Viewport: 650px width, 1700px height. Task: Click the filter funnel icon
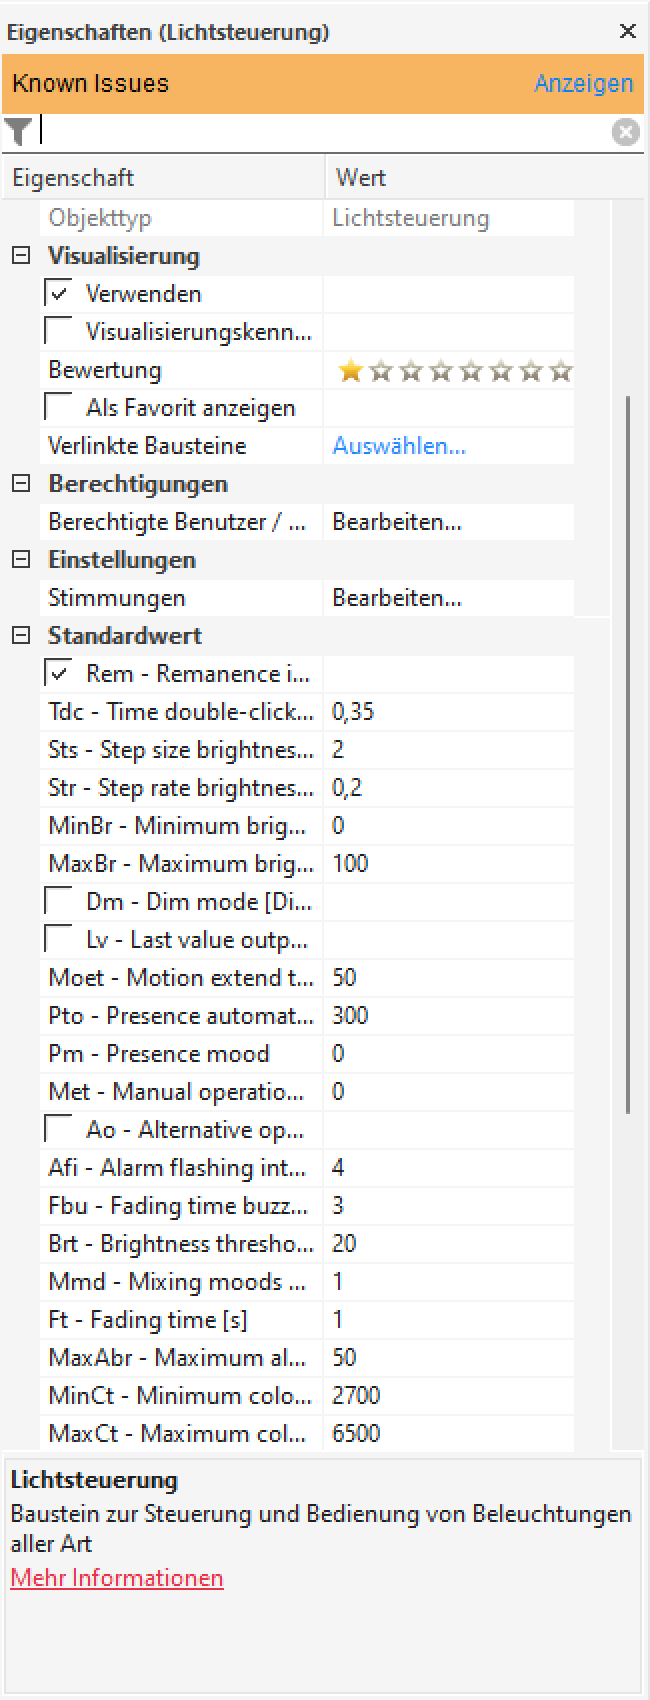19,131
